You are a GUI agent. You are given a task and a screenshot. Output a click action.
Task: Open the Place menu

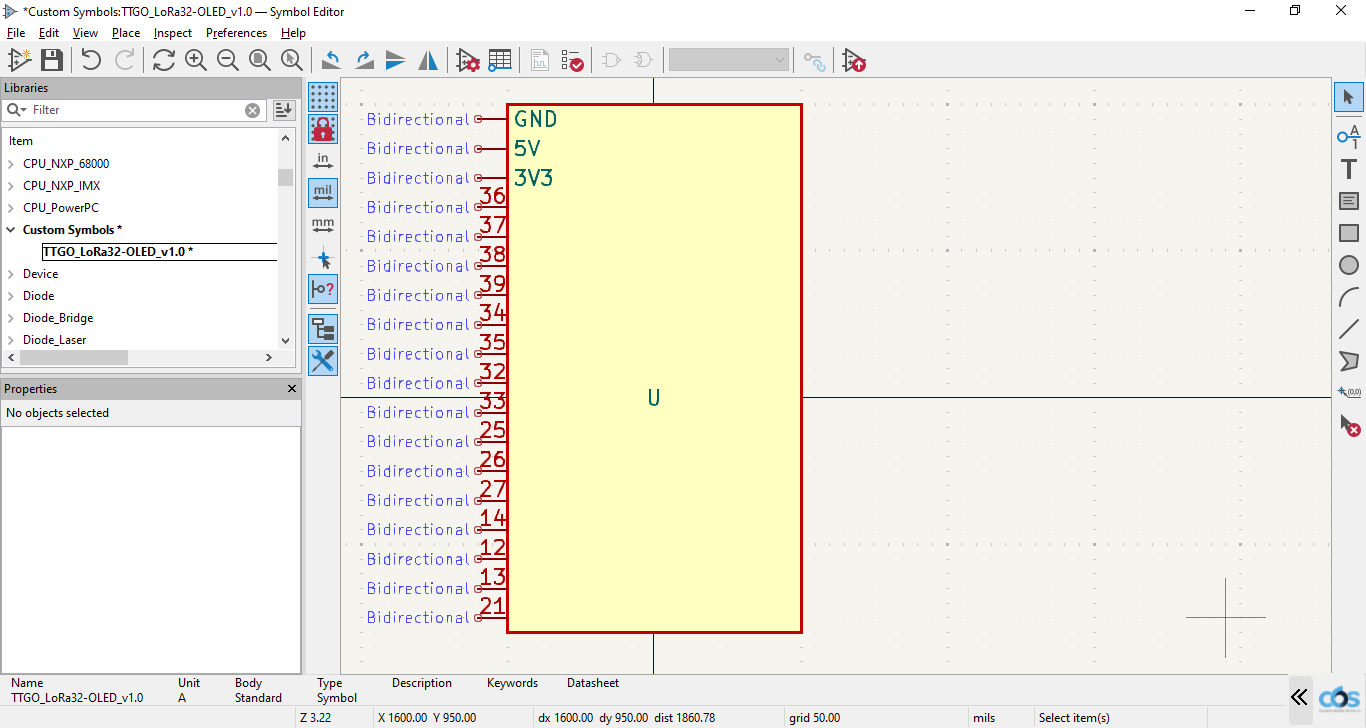coord(126,33)
